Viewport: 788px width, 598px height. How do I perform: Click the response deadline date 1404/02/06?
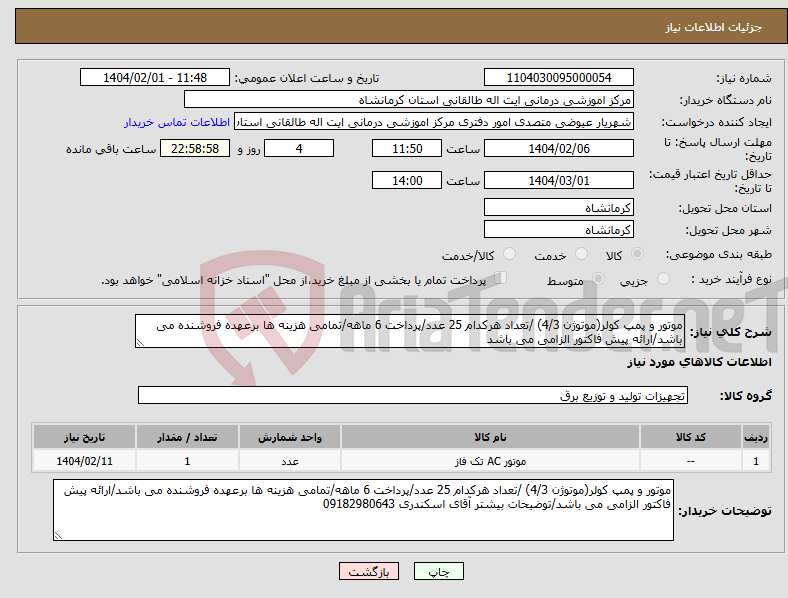pyautogui.click(x=559, y=148)
